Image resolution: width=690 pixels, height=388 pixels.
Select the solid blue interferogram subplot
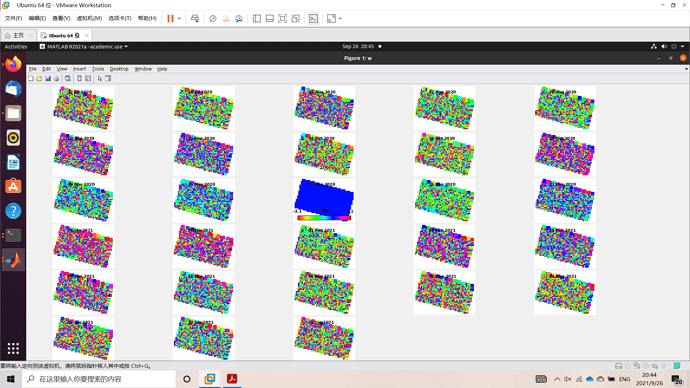point(324,196)
